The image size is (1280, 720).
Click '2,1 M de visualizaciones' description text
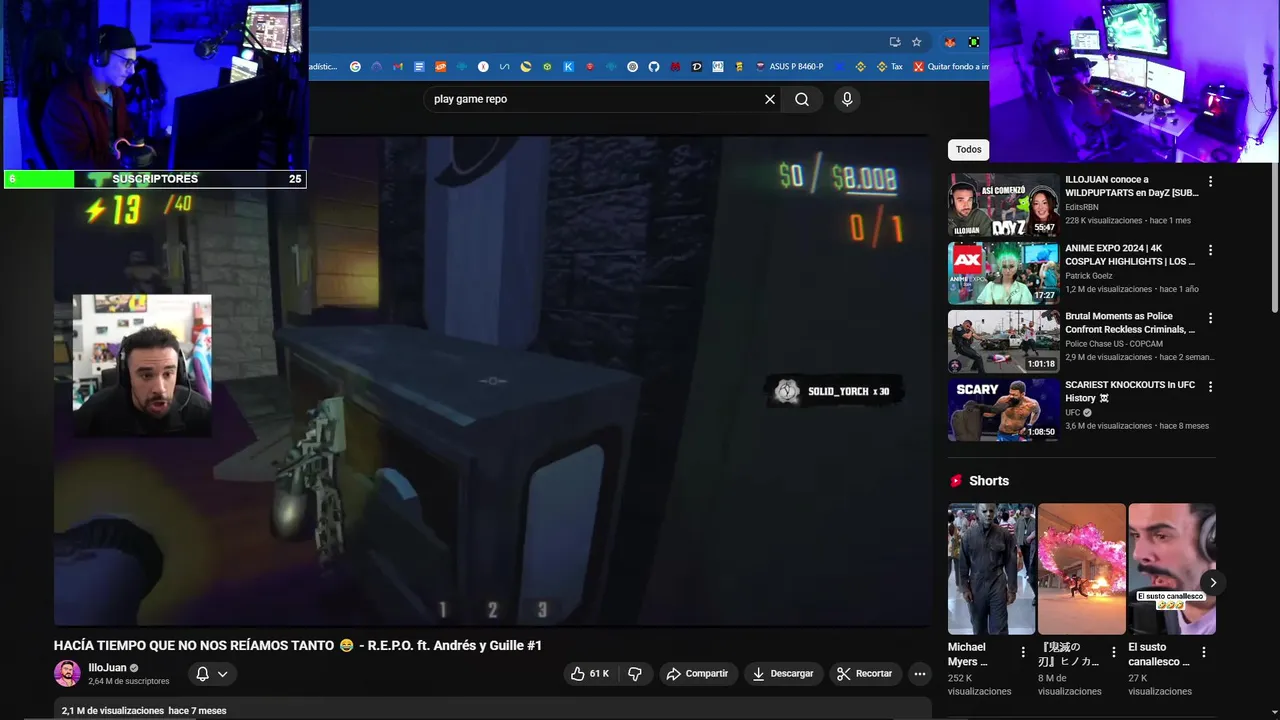113,711
